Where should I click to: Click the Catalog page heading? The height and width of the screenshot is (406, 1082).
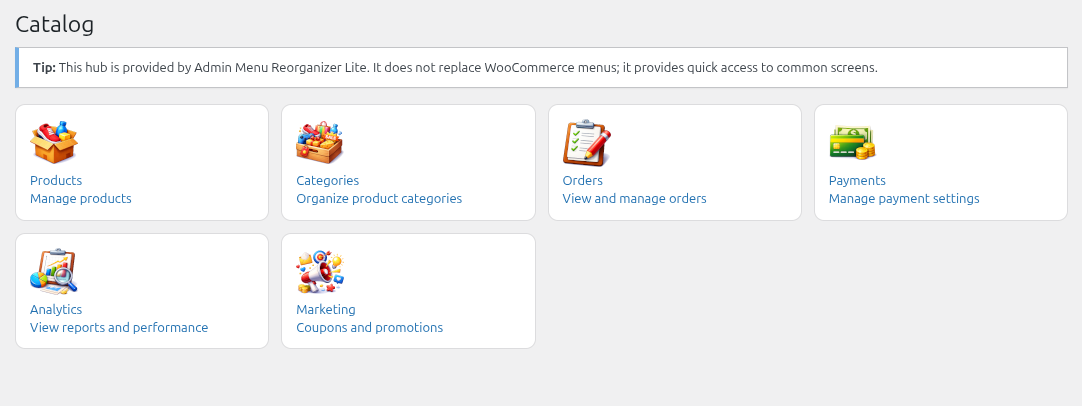(55, 25)
